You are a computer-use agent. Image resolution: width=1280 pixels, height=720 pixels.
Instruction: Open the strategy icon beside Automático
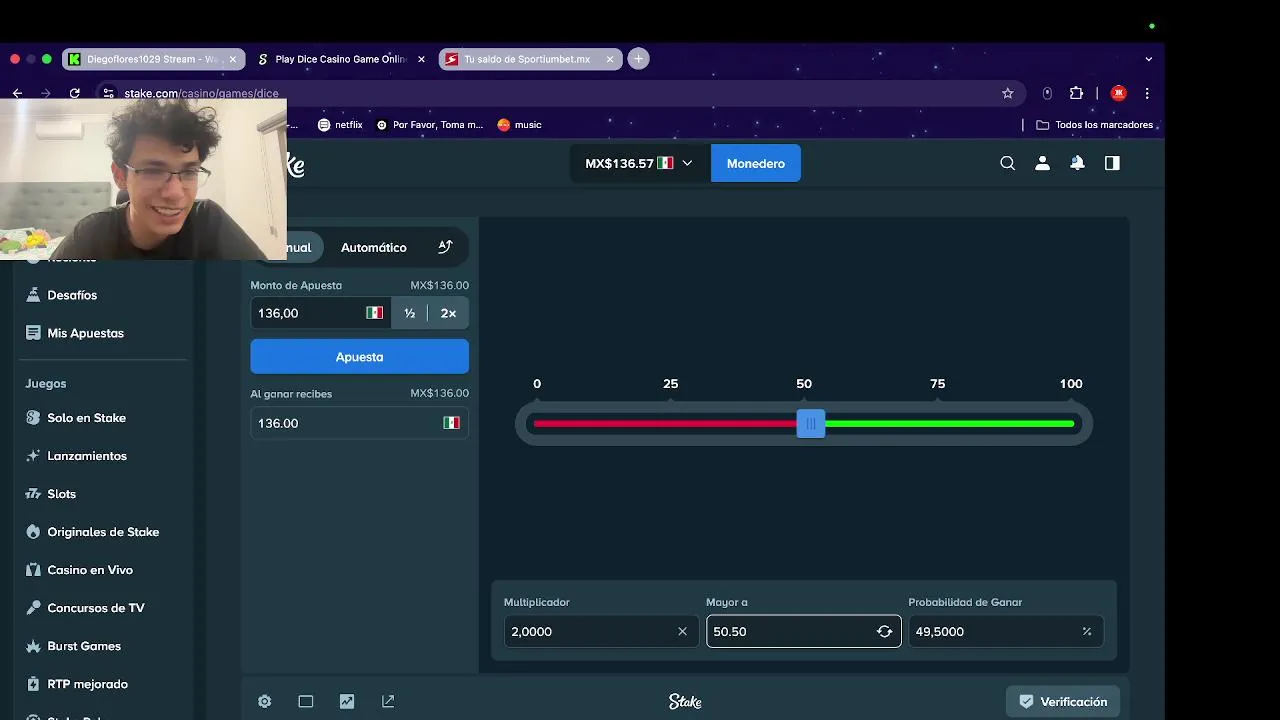pyautogui.click(x=445, y=247)
